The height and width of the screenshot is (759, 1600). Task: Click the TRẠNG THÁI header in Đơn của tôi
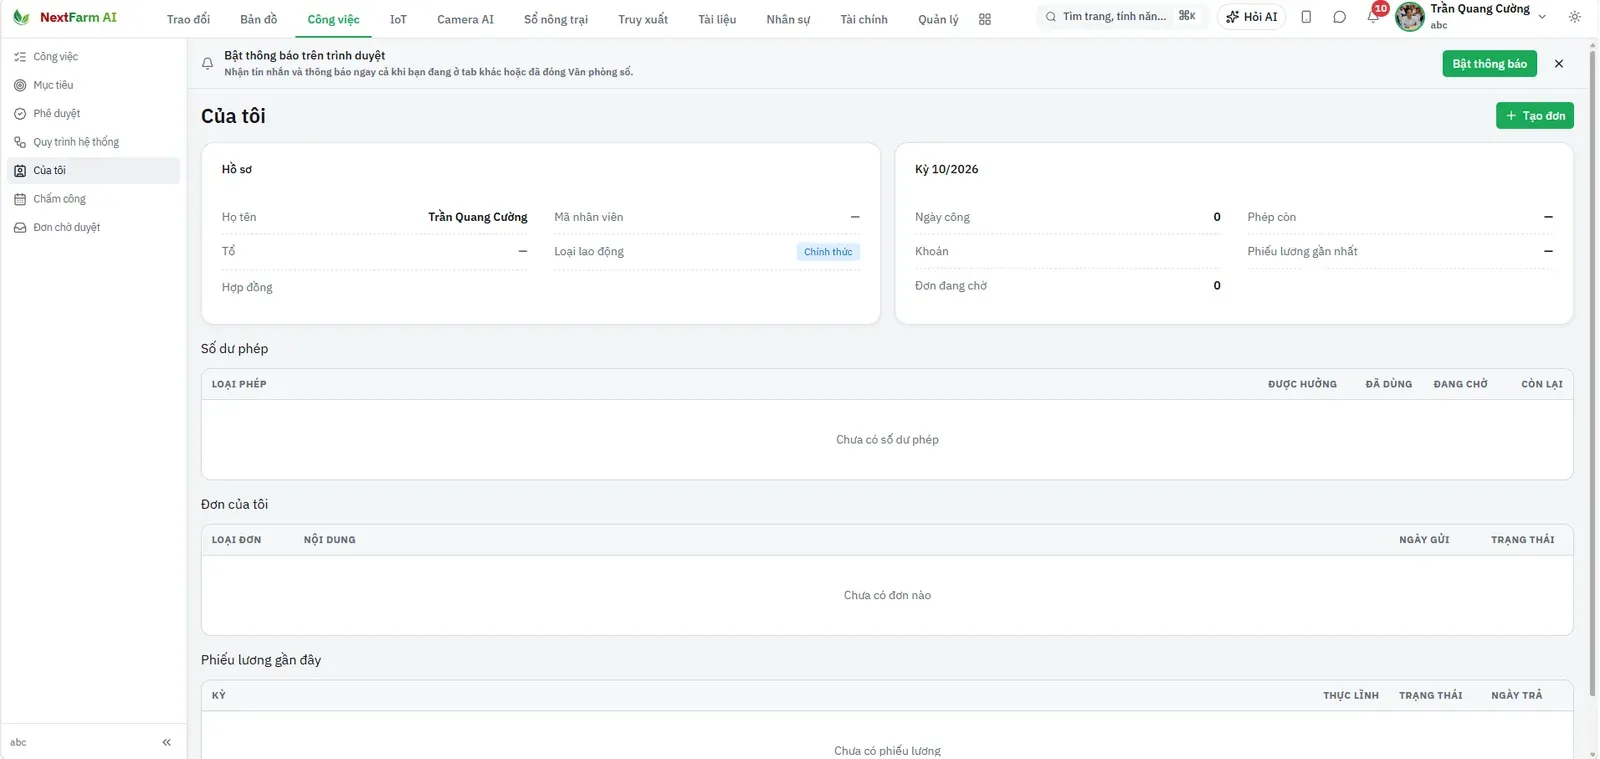coord(1522,540)
